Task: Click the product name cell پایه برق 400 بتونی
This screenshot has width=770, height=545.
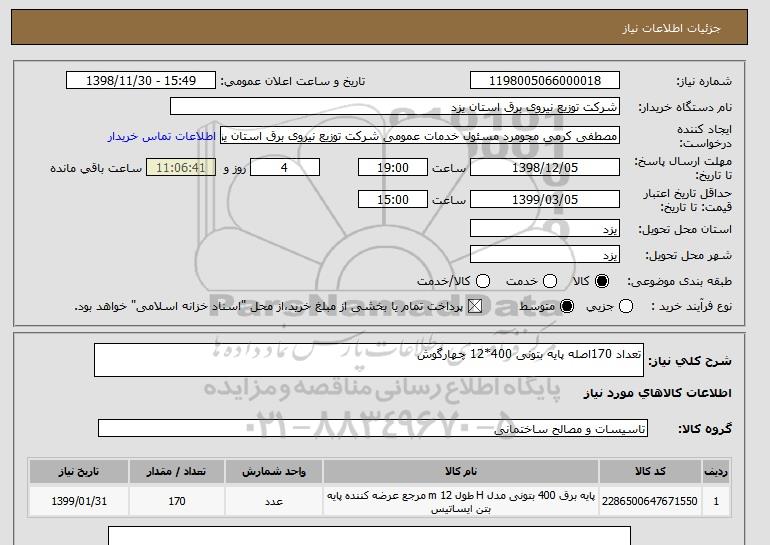Action: [x=461, y=501]
